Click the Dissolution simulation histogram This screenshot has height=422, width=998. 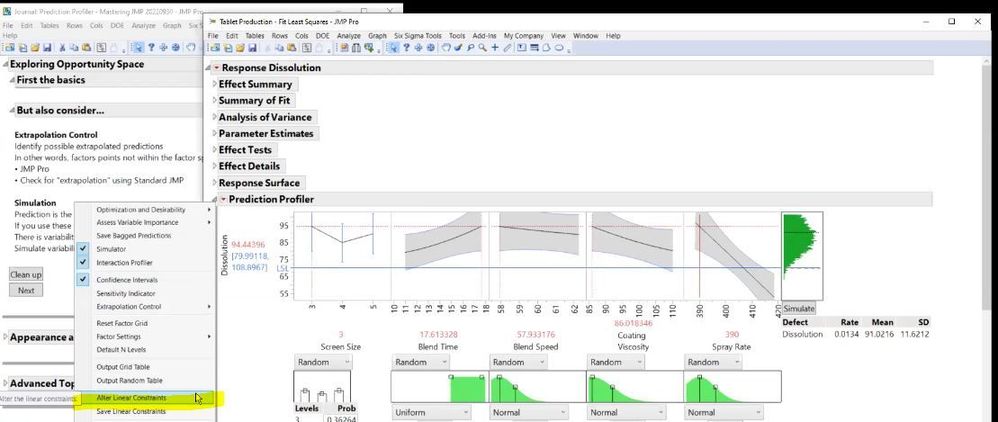tap(801, 256)
